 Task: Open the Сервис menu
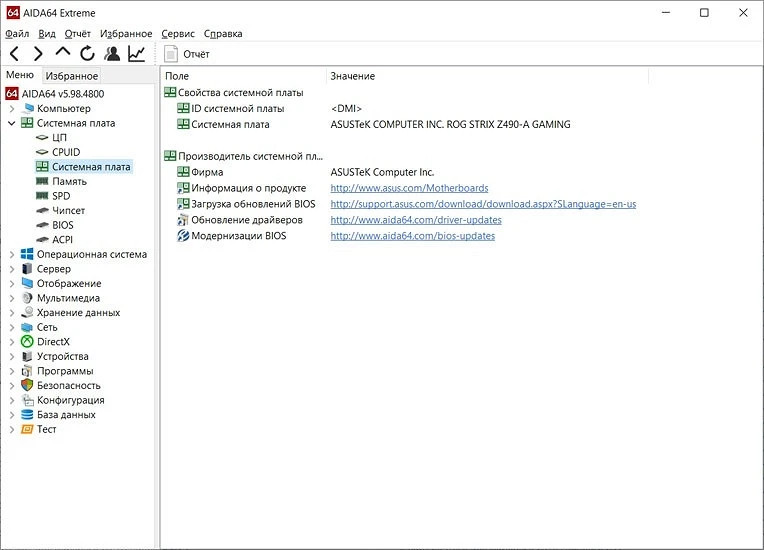178,33
